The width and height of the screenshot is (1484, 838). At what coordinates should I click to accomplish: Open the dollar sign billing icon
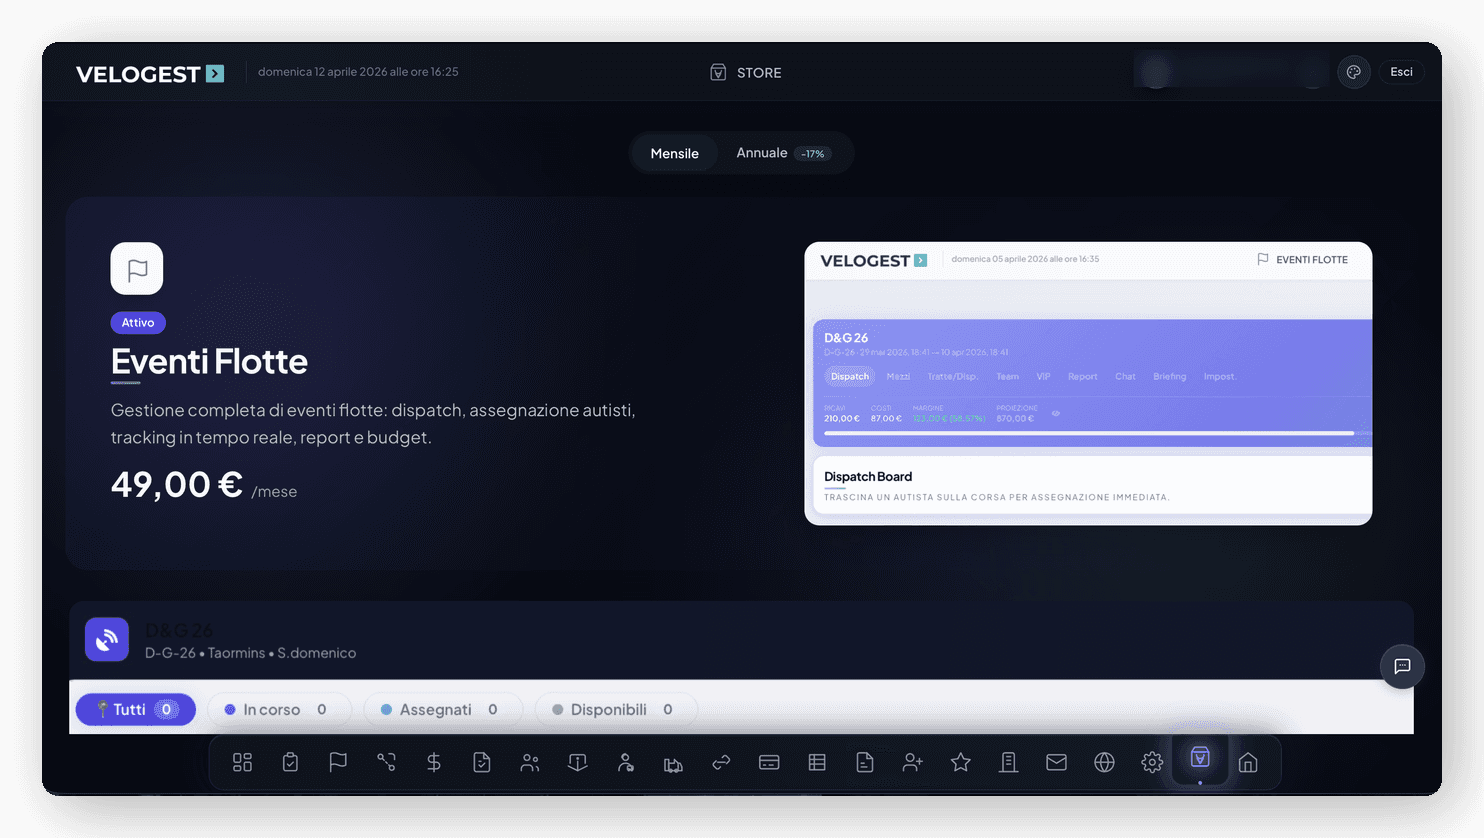(433, 762)
